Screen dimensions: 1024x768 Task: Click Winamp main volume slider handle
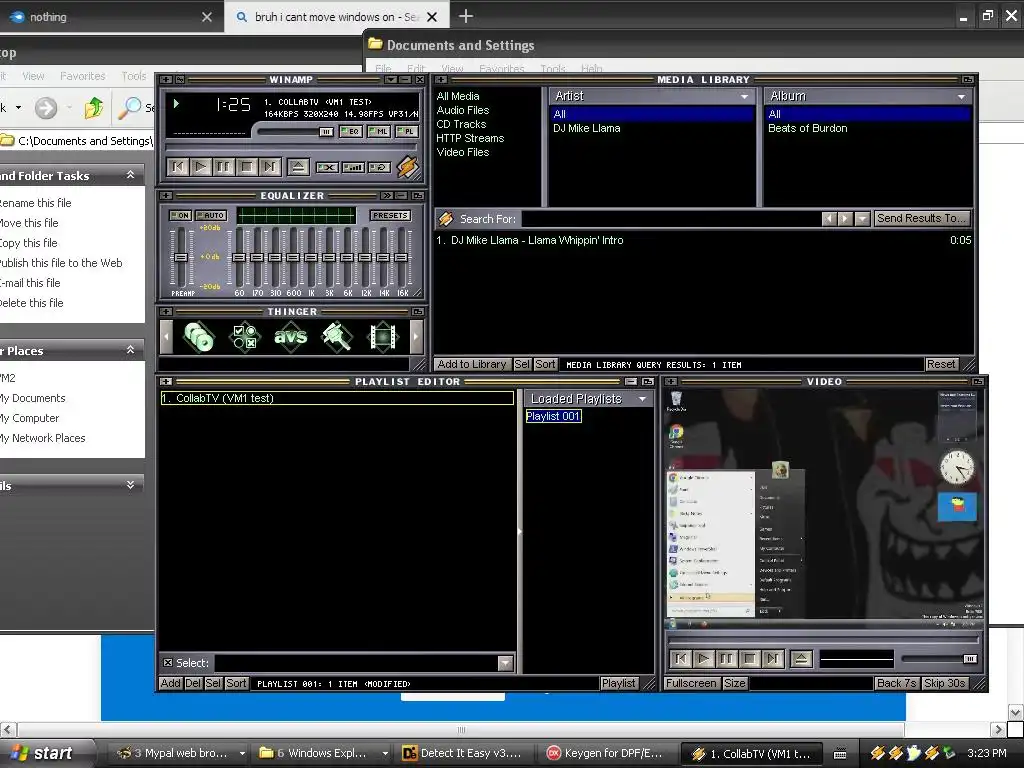pyautogui.click(x=326, y=132)
